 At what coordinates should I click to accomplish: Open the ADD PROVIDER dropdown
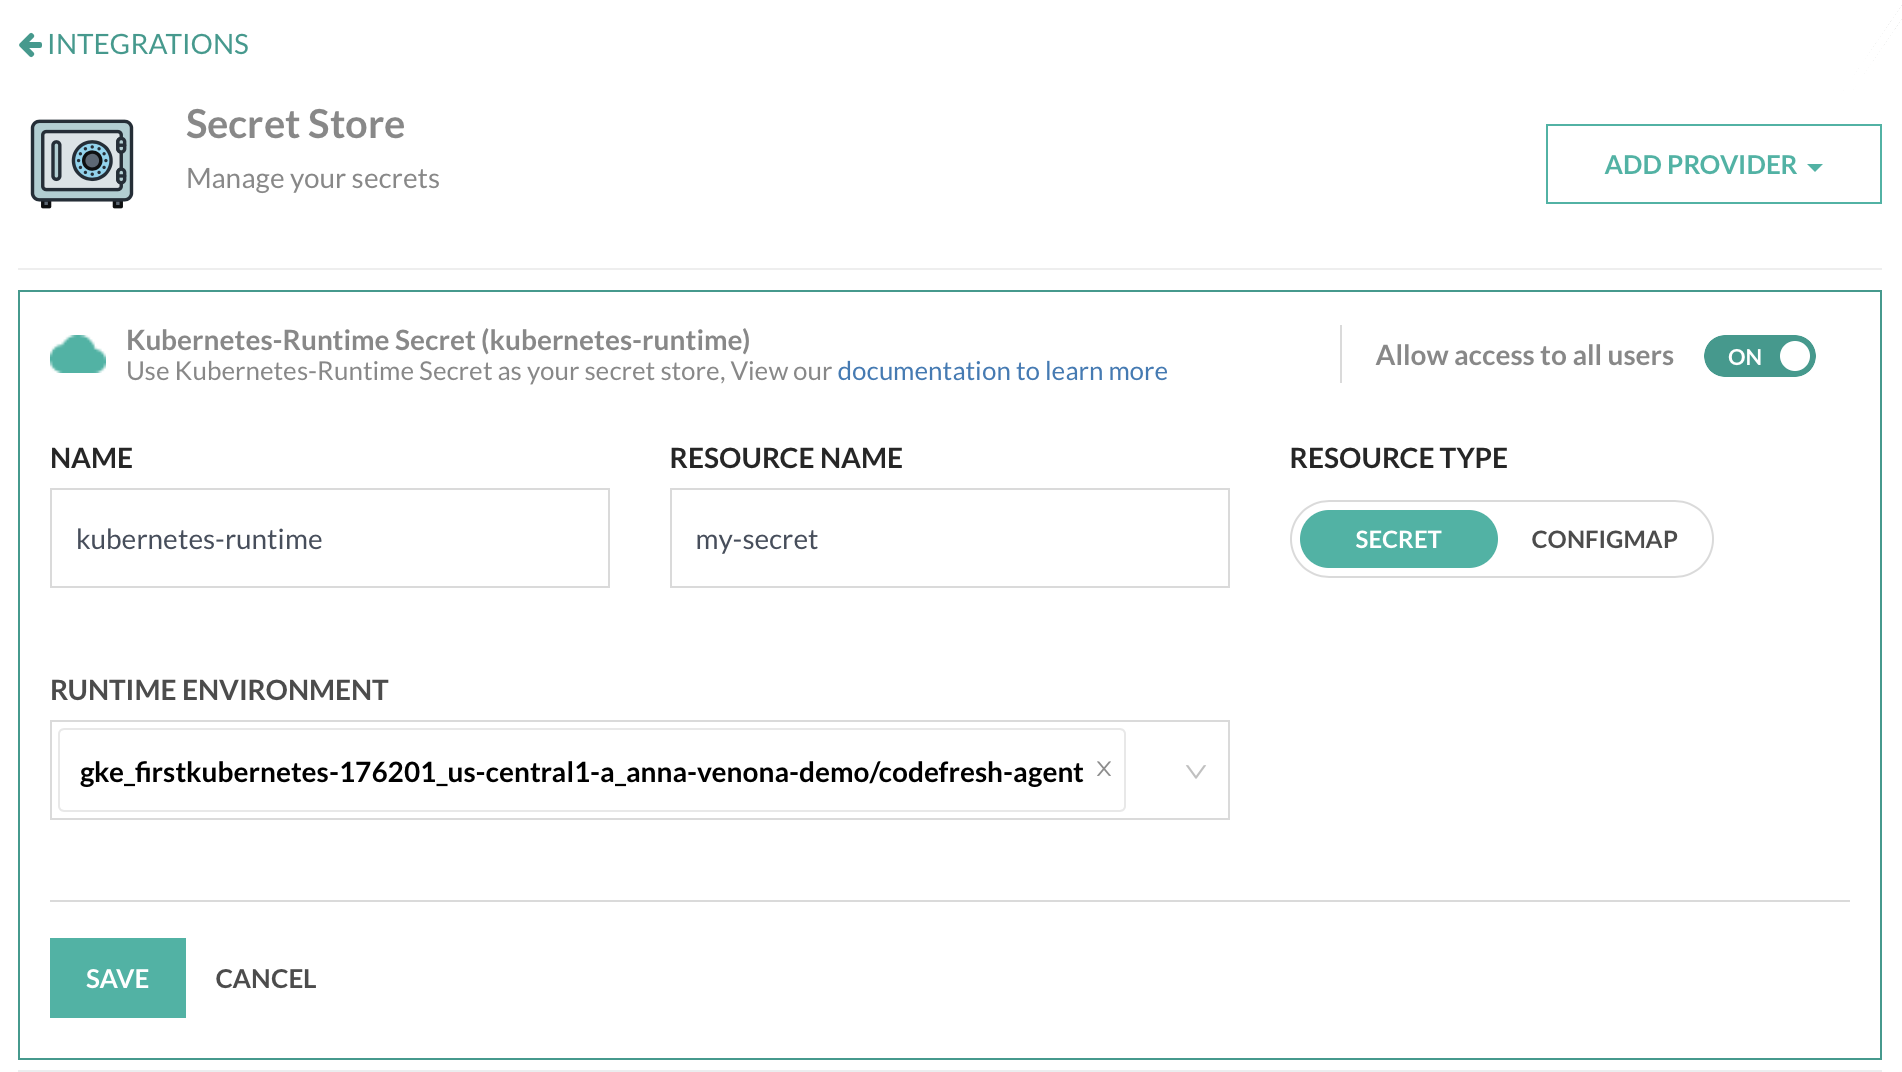[1712, 164]
